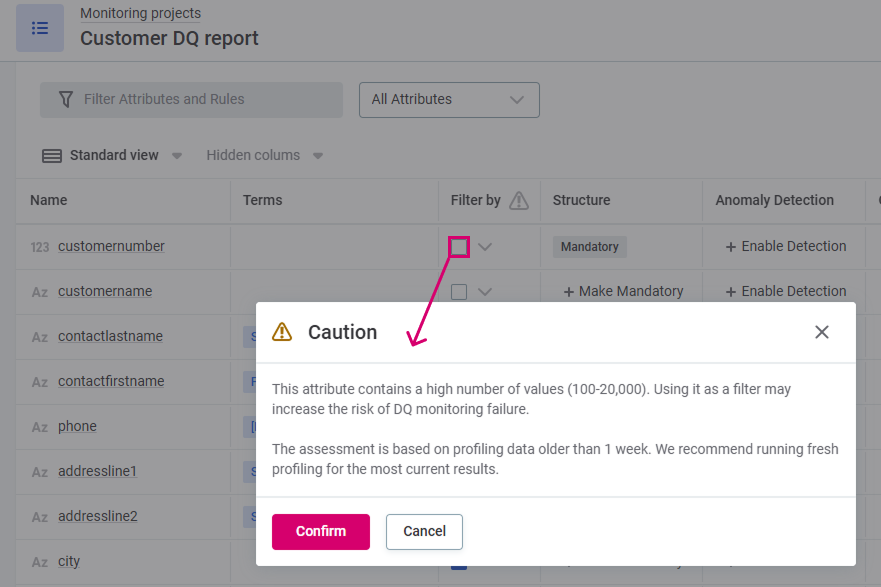Image resolution: width=881 pixels, height=587 pixels.
Task: Click the Confirm button in the dialog
Action: [320, 531]
